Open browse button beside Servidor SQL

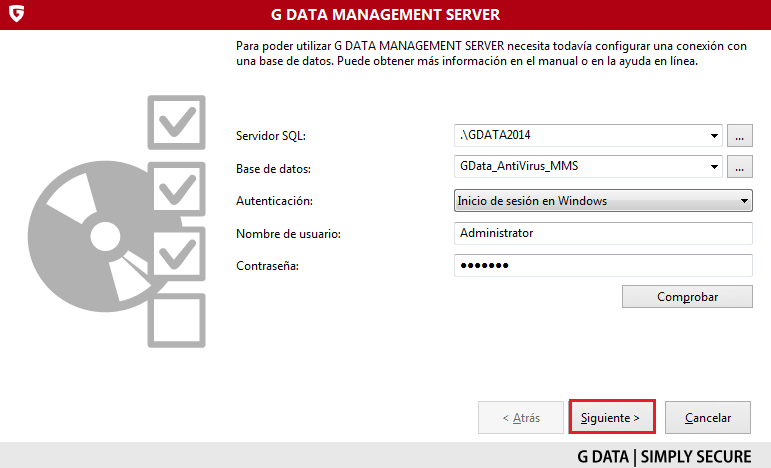739,135
